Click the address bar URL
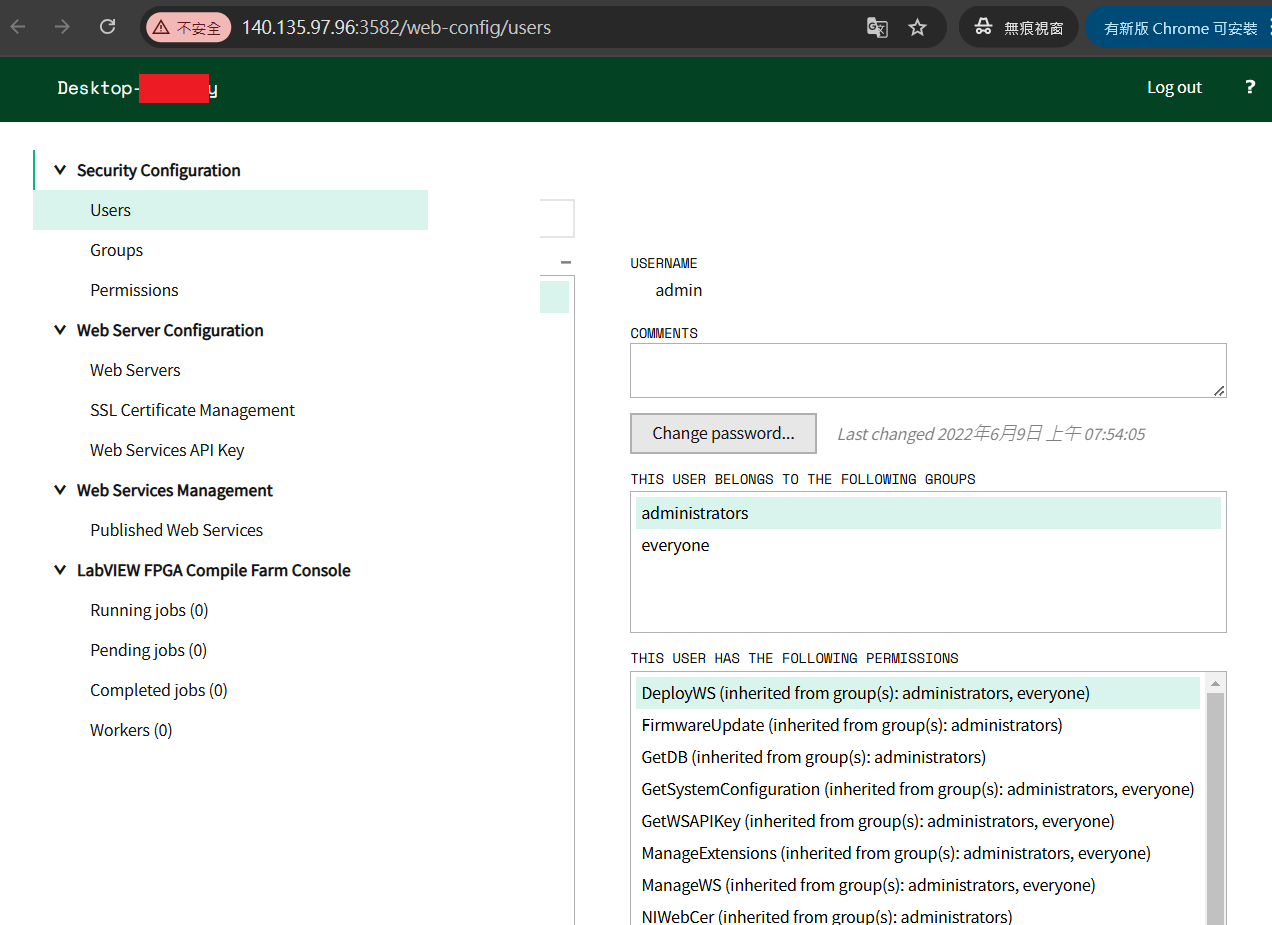 point(396,28)
